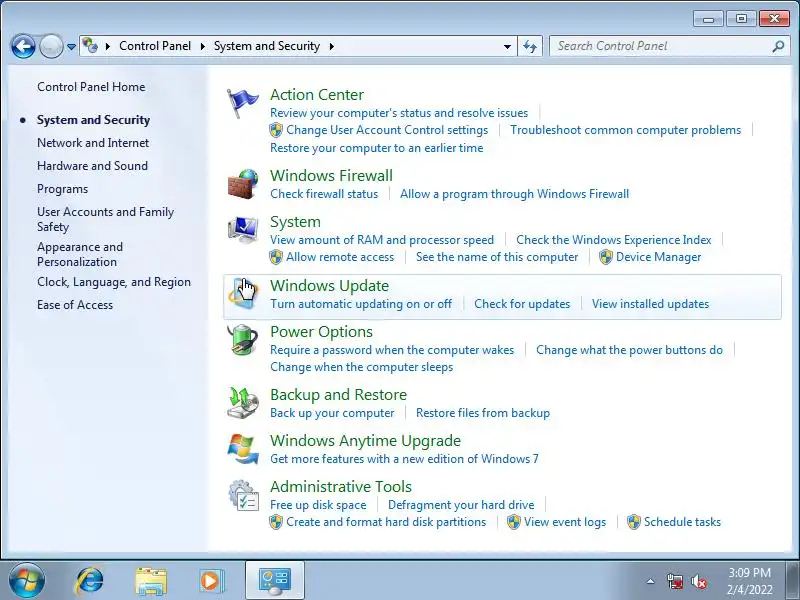Viewport: 800px width, 600px height.
Task: Open Clock, Language, and Region
Action: coord(114,282)
